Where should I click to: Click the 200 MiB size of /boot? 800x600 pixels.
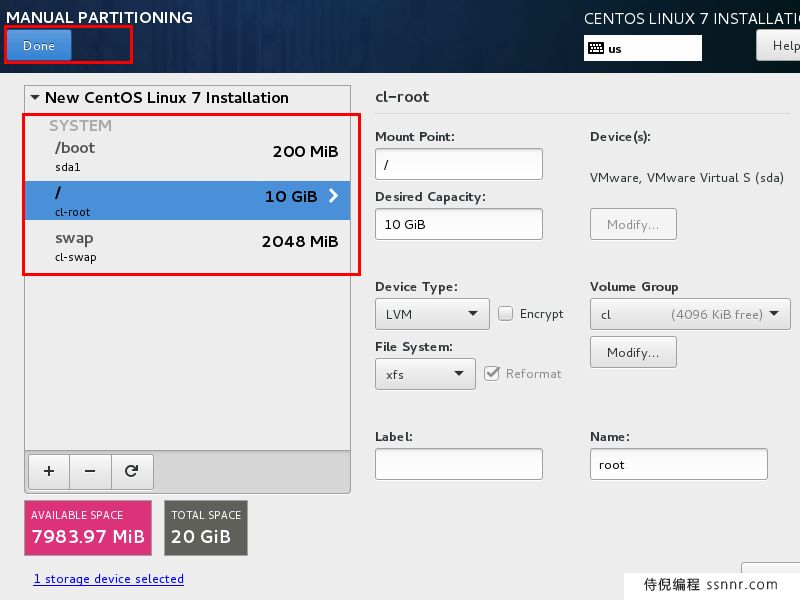[x=305, y=152]
